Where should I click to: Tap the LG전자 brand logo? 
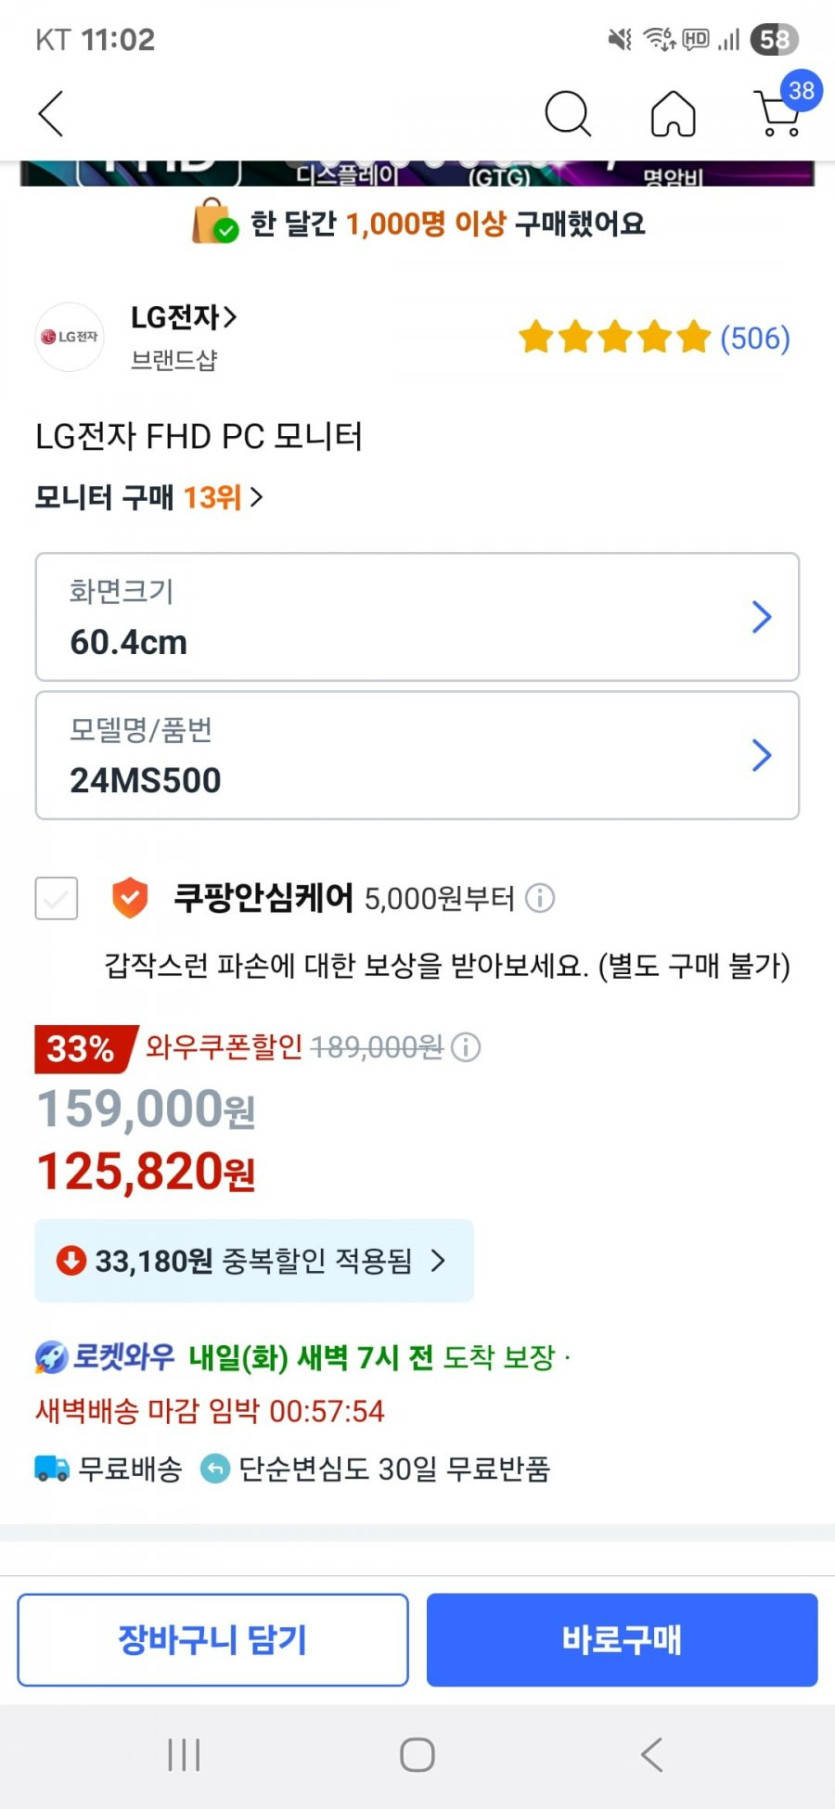69,337
